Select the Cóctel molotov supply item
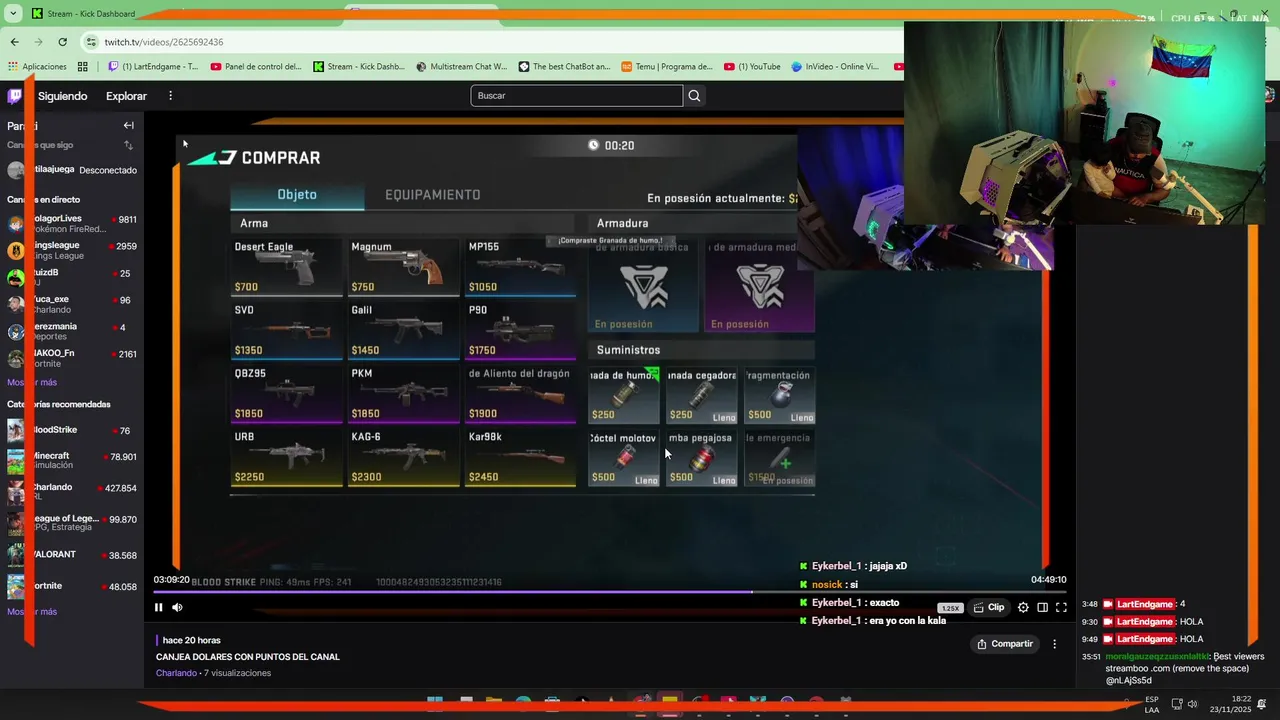1280x720 pixels. pyautogui.click(x=623, y=459)
